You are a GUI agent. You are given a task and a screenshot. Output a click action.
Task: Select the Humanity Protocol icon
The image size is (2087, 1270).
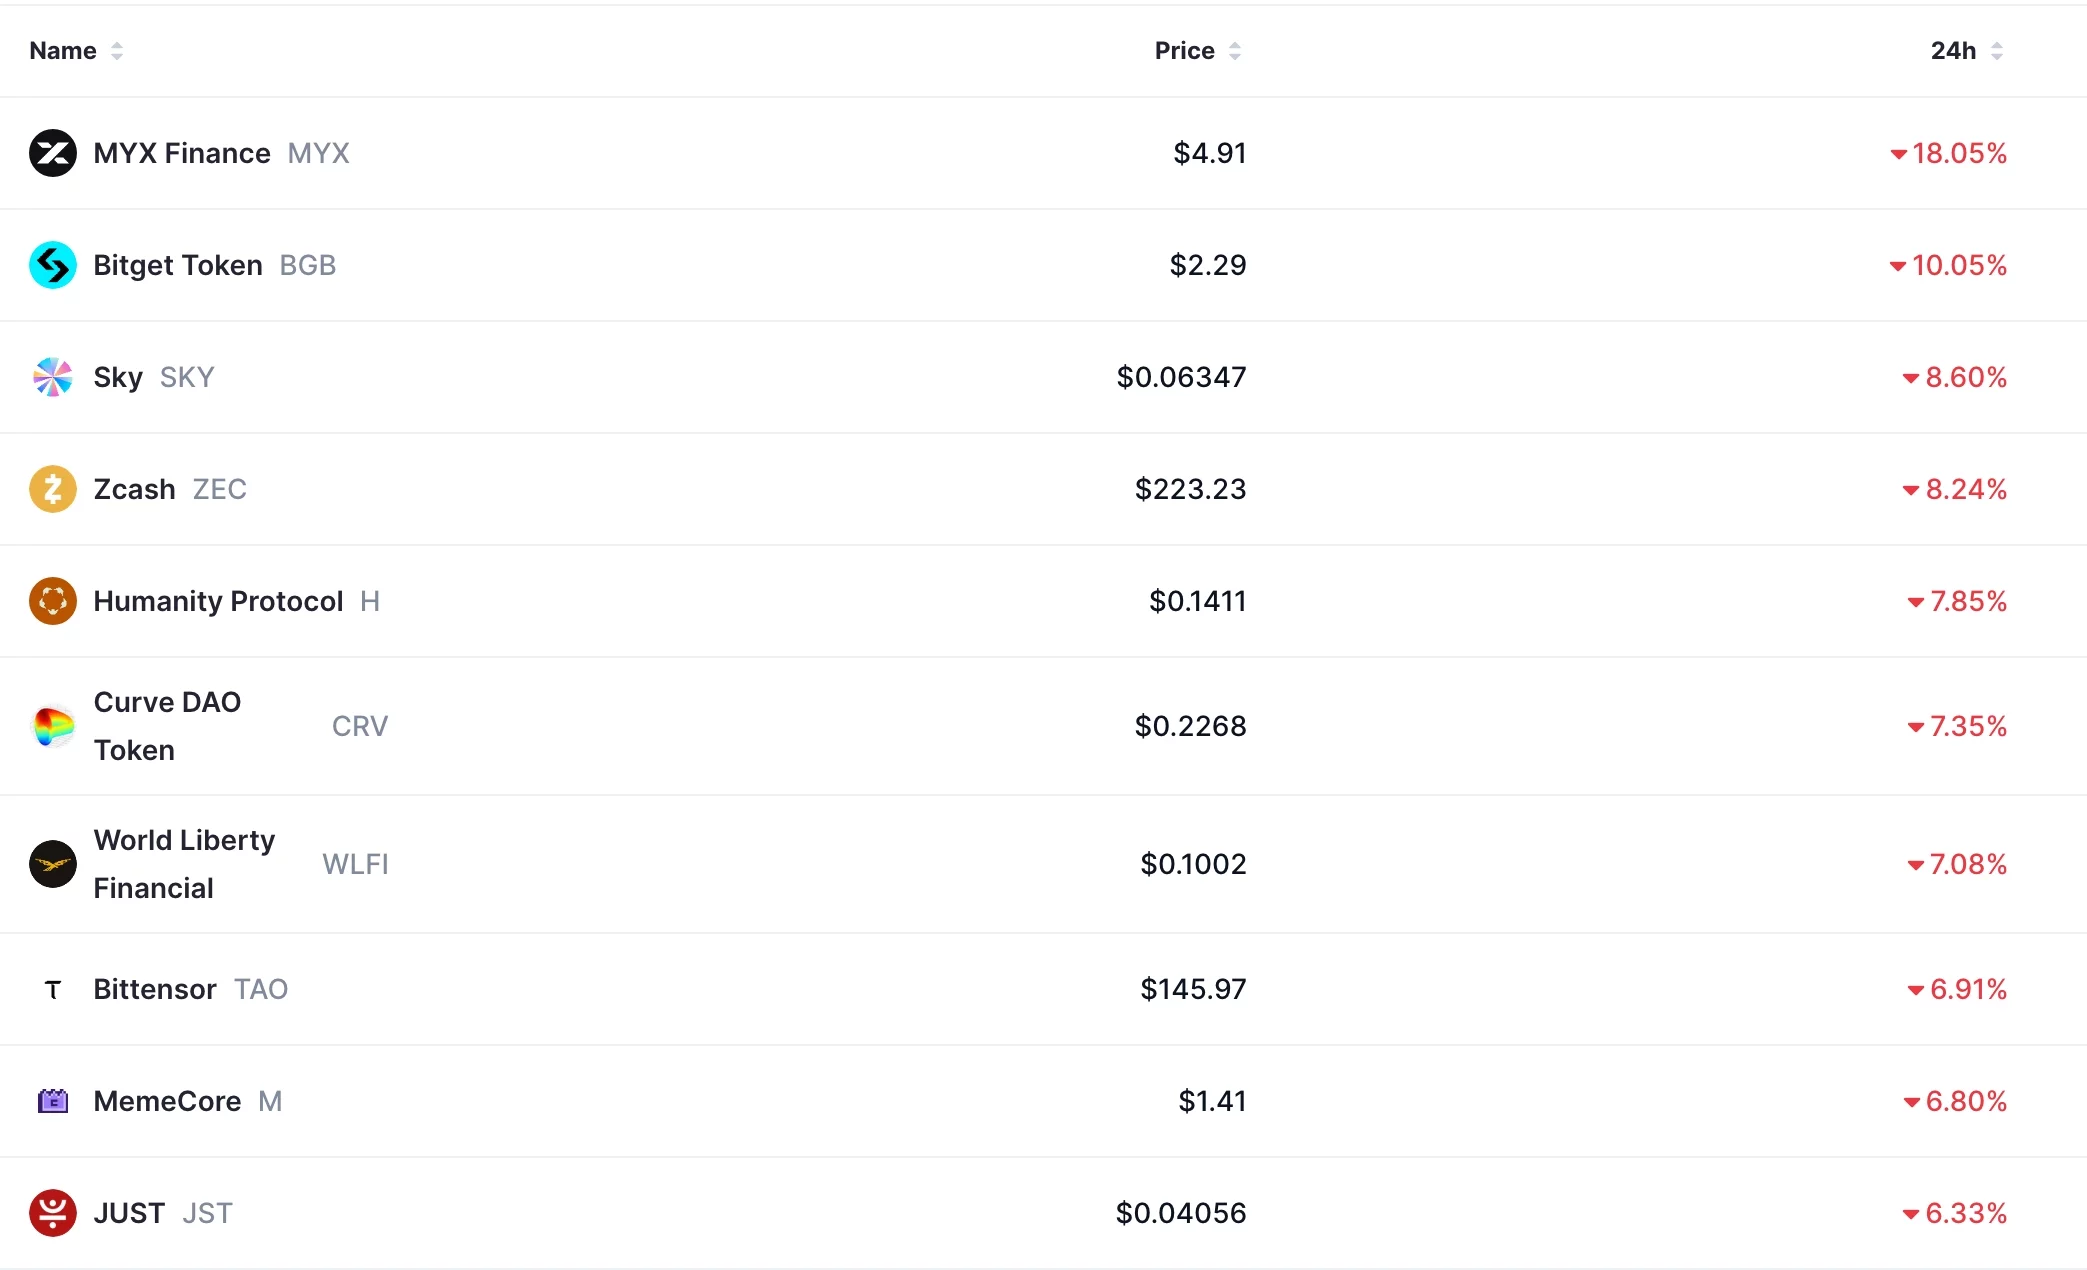[53, 601]
